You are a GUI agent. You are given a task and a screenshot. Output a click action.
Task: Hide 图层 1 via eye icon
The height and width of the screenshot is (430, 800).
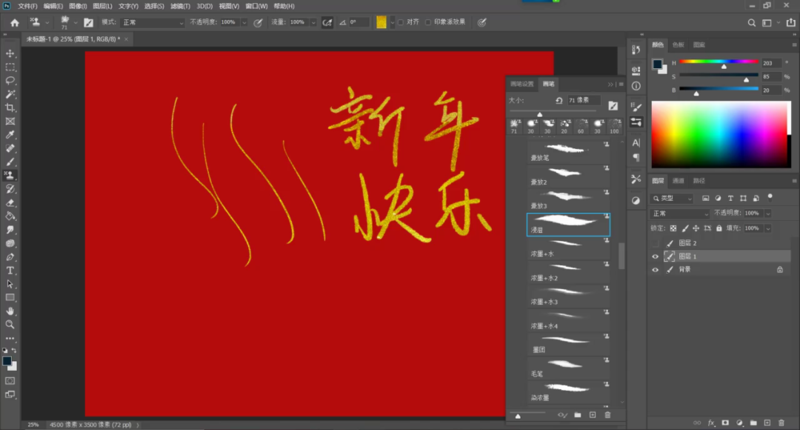(x=656, y=257)
